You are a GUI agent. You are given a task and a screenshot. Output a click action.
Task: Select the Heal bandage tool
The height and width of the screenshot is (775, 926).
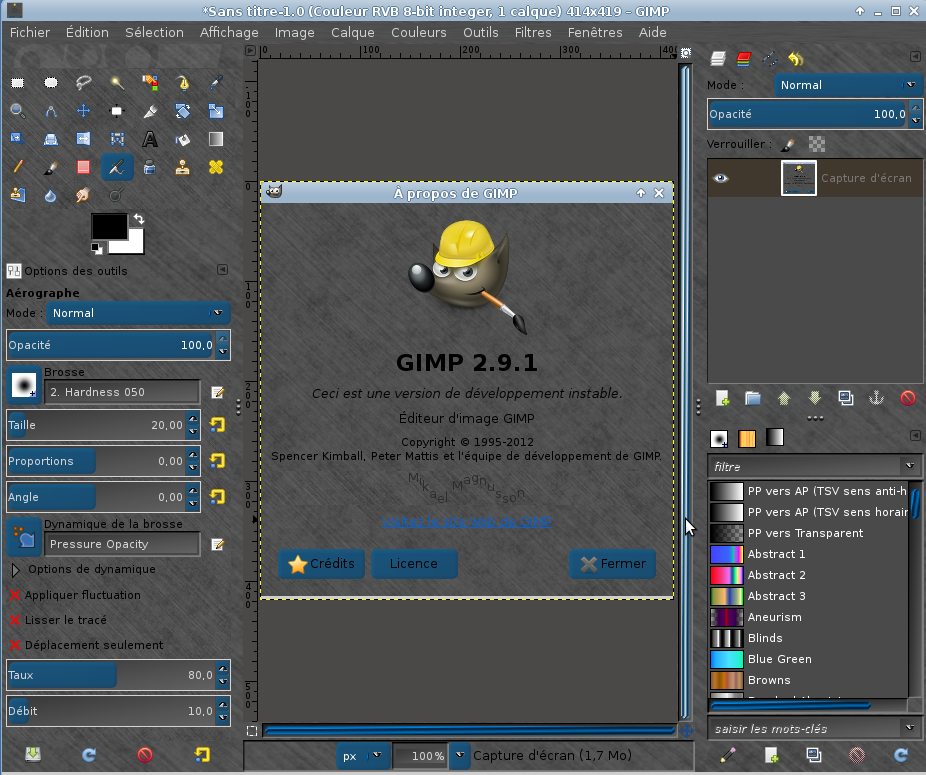(x=216, y=167)
